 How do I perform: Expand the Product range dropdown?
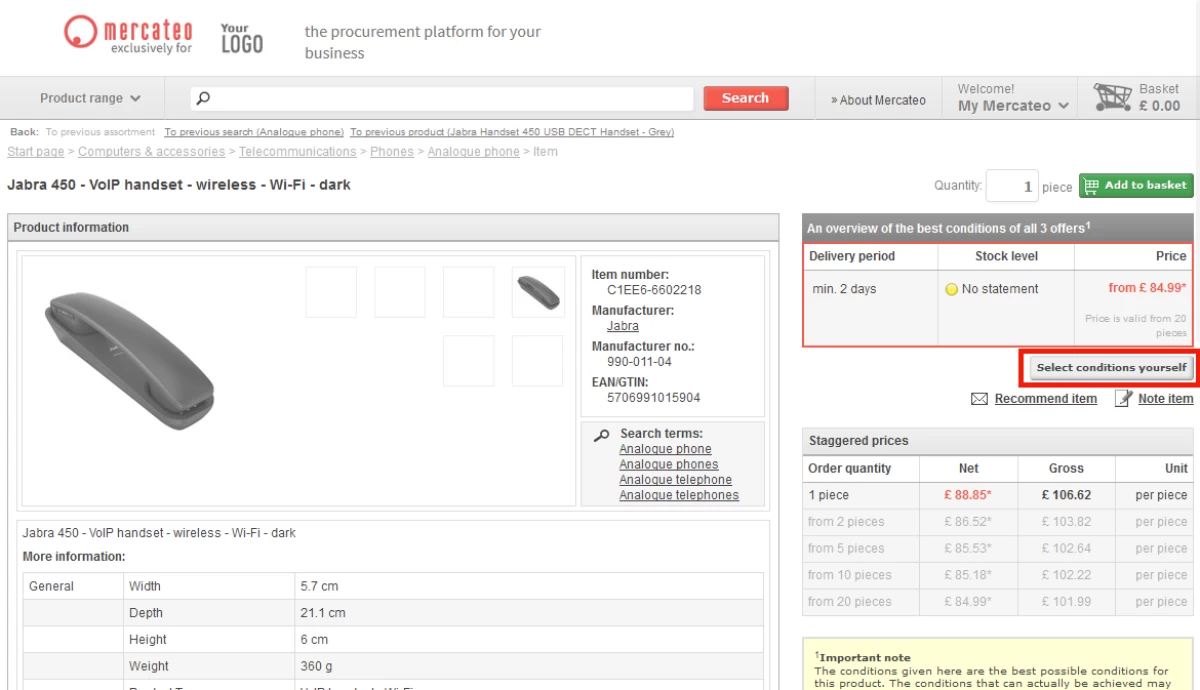tap(90, 98)
